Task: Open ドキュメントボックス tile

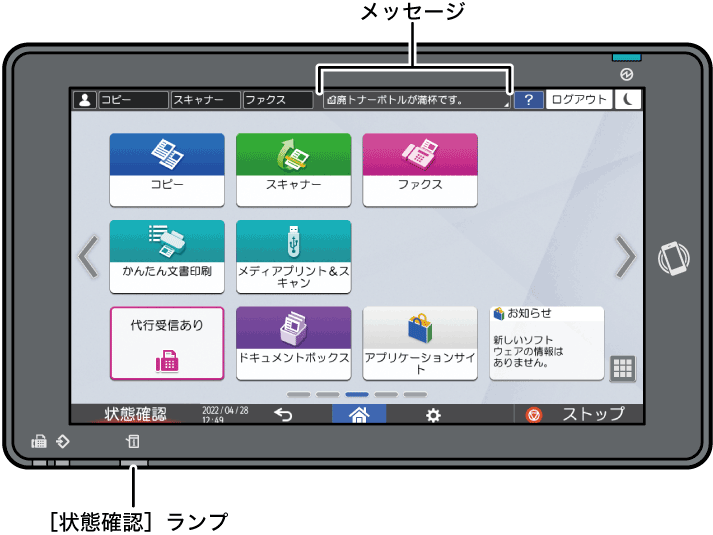Action: point(294,343)
